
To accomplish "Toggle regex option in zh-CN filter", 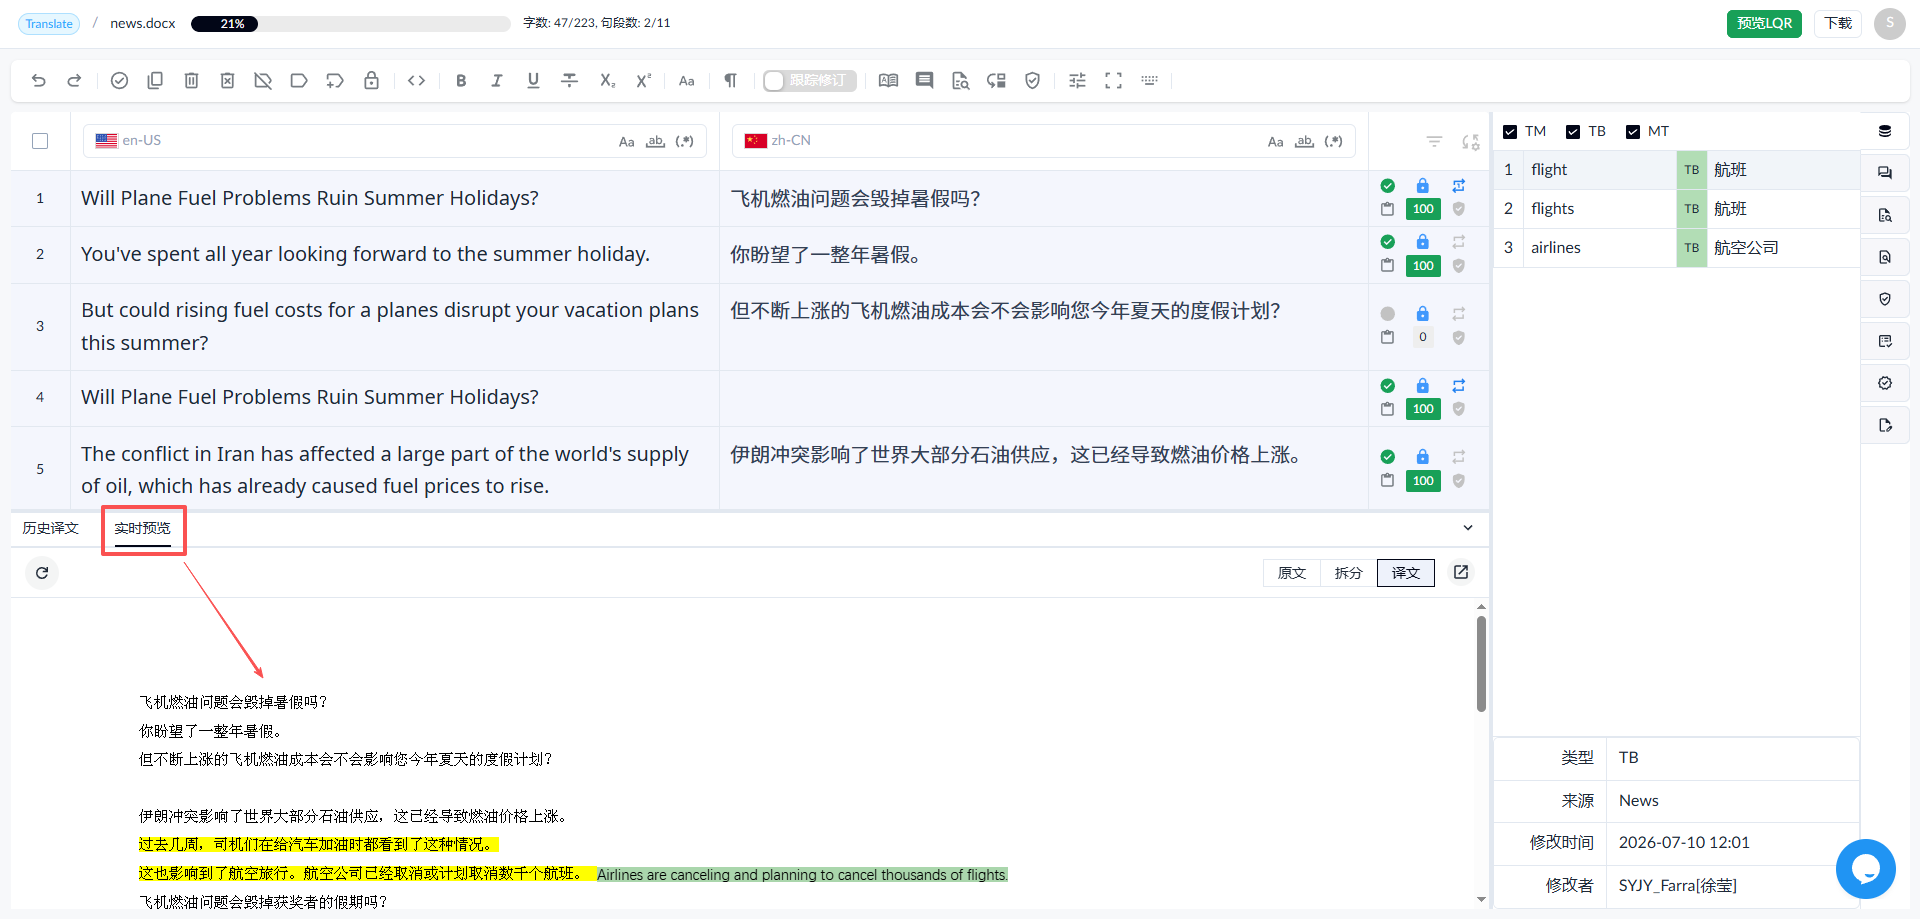I will click(1333, 142).
